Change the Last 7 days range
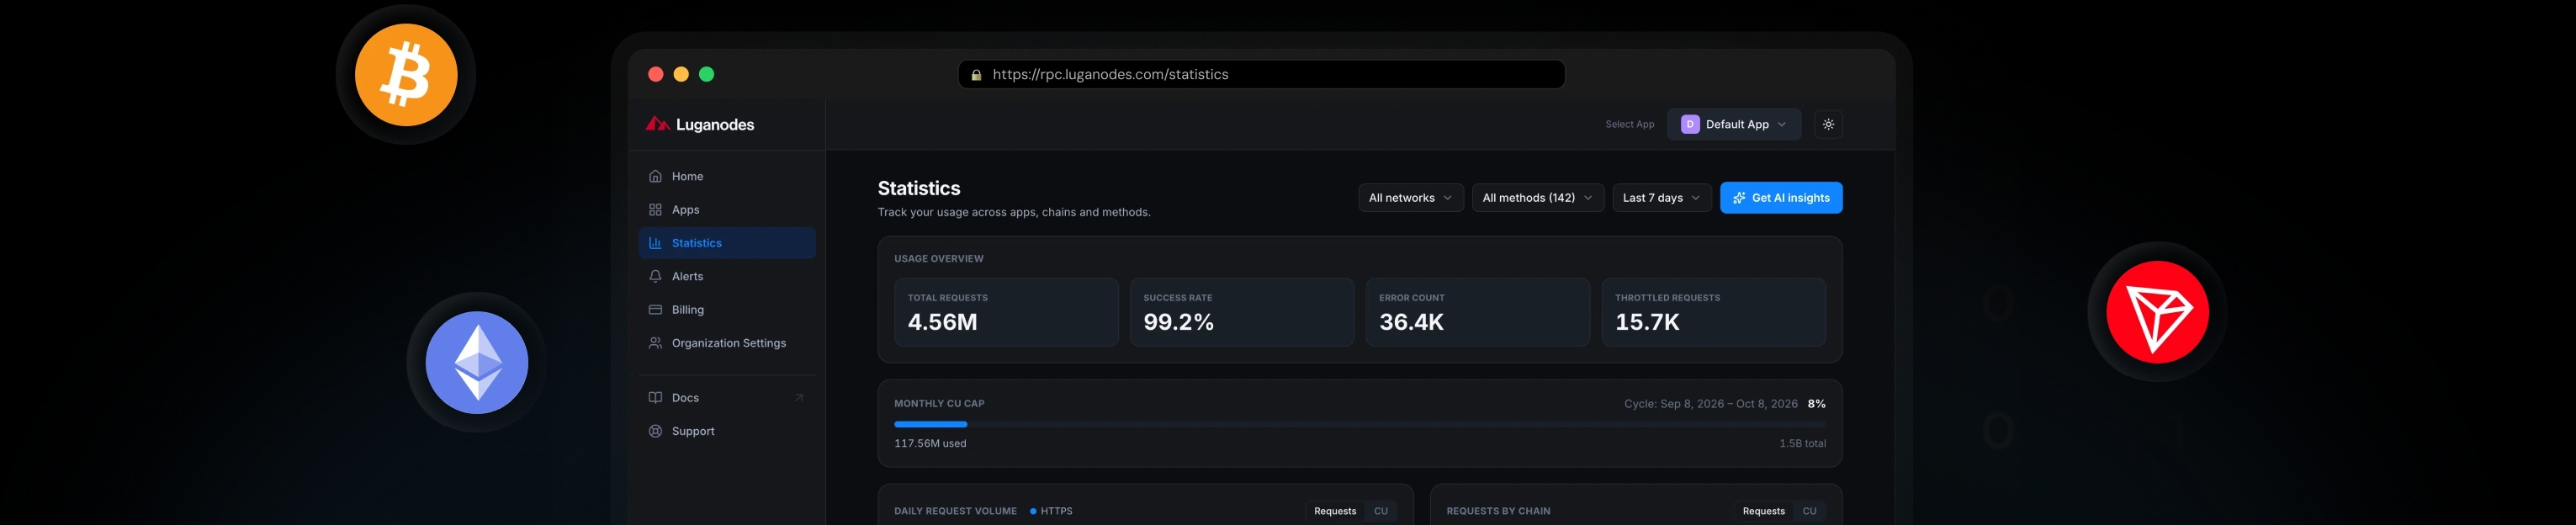Screen dimensions: 2576x525 click(x=1662, y=198)
